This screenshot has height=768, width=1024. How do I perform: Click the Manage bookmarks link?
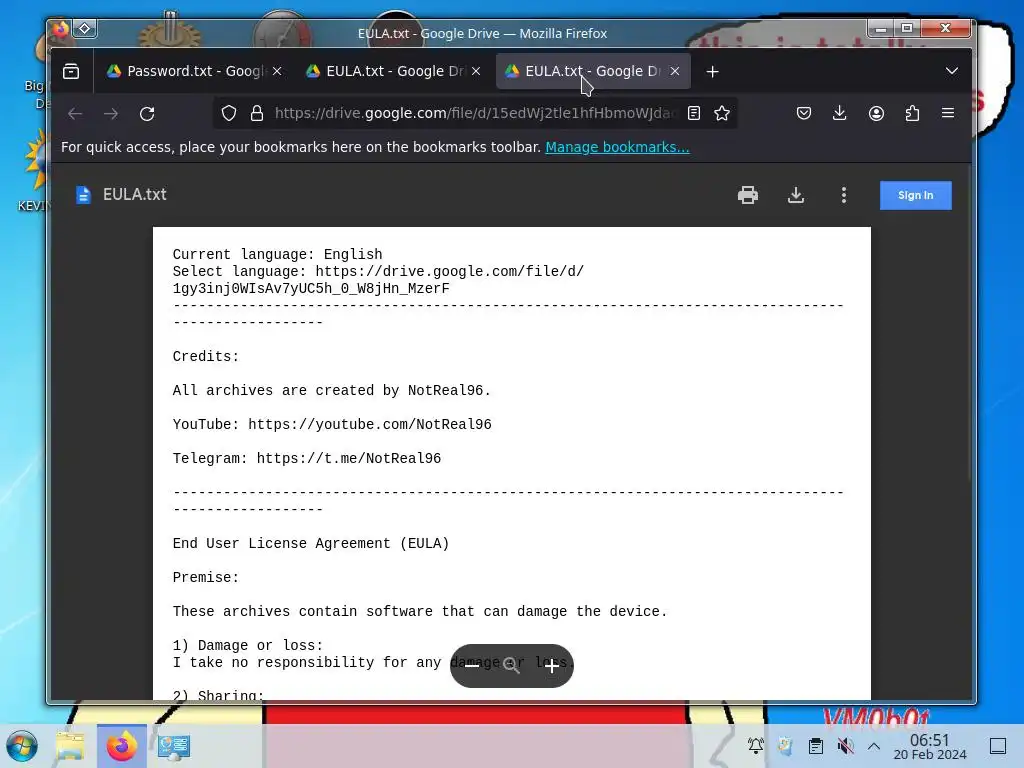coord(617,147)
